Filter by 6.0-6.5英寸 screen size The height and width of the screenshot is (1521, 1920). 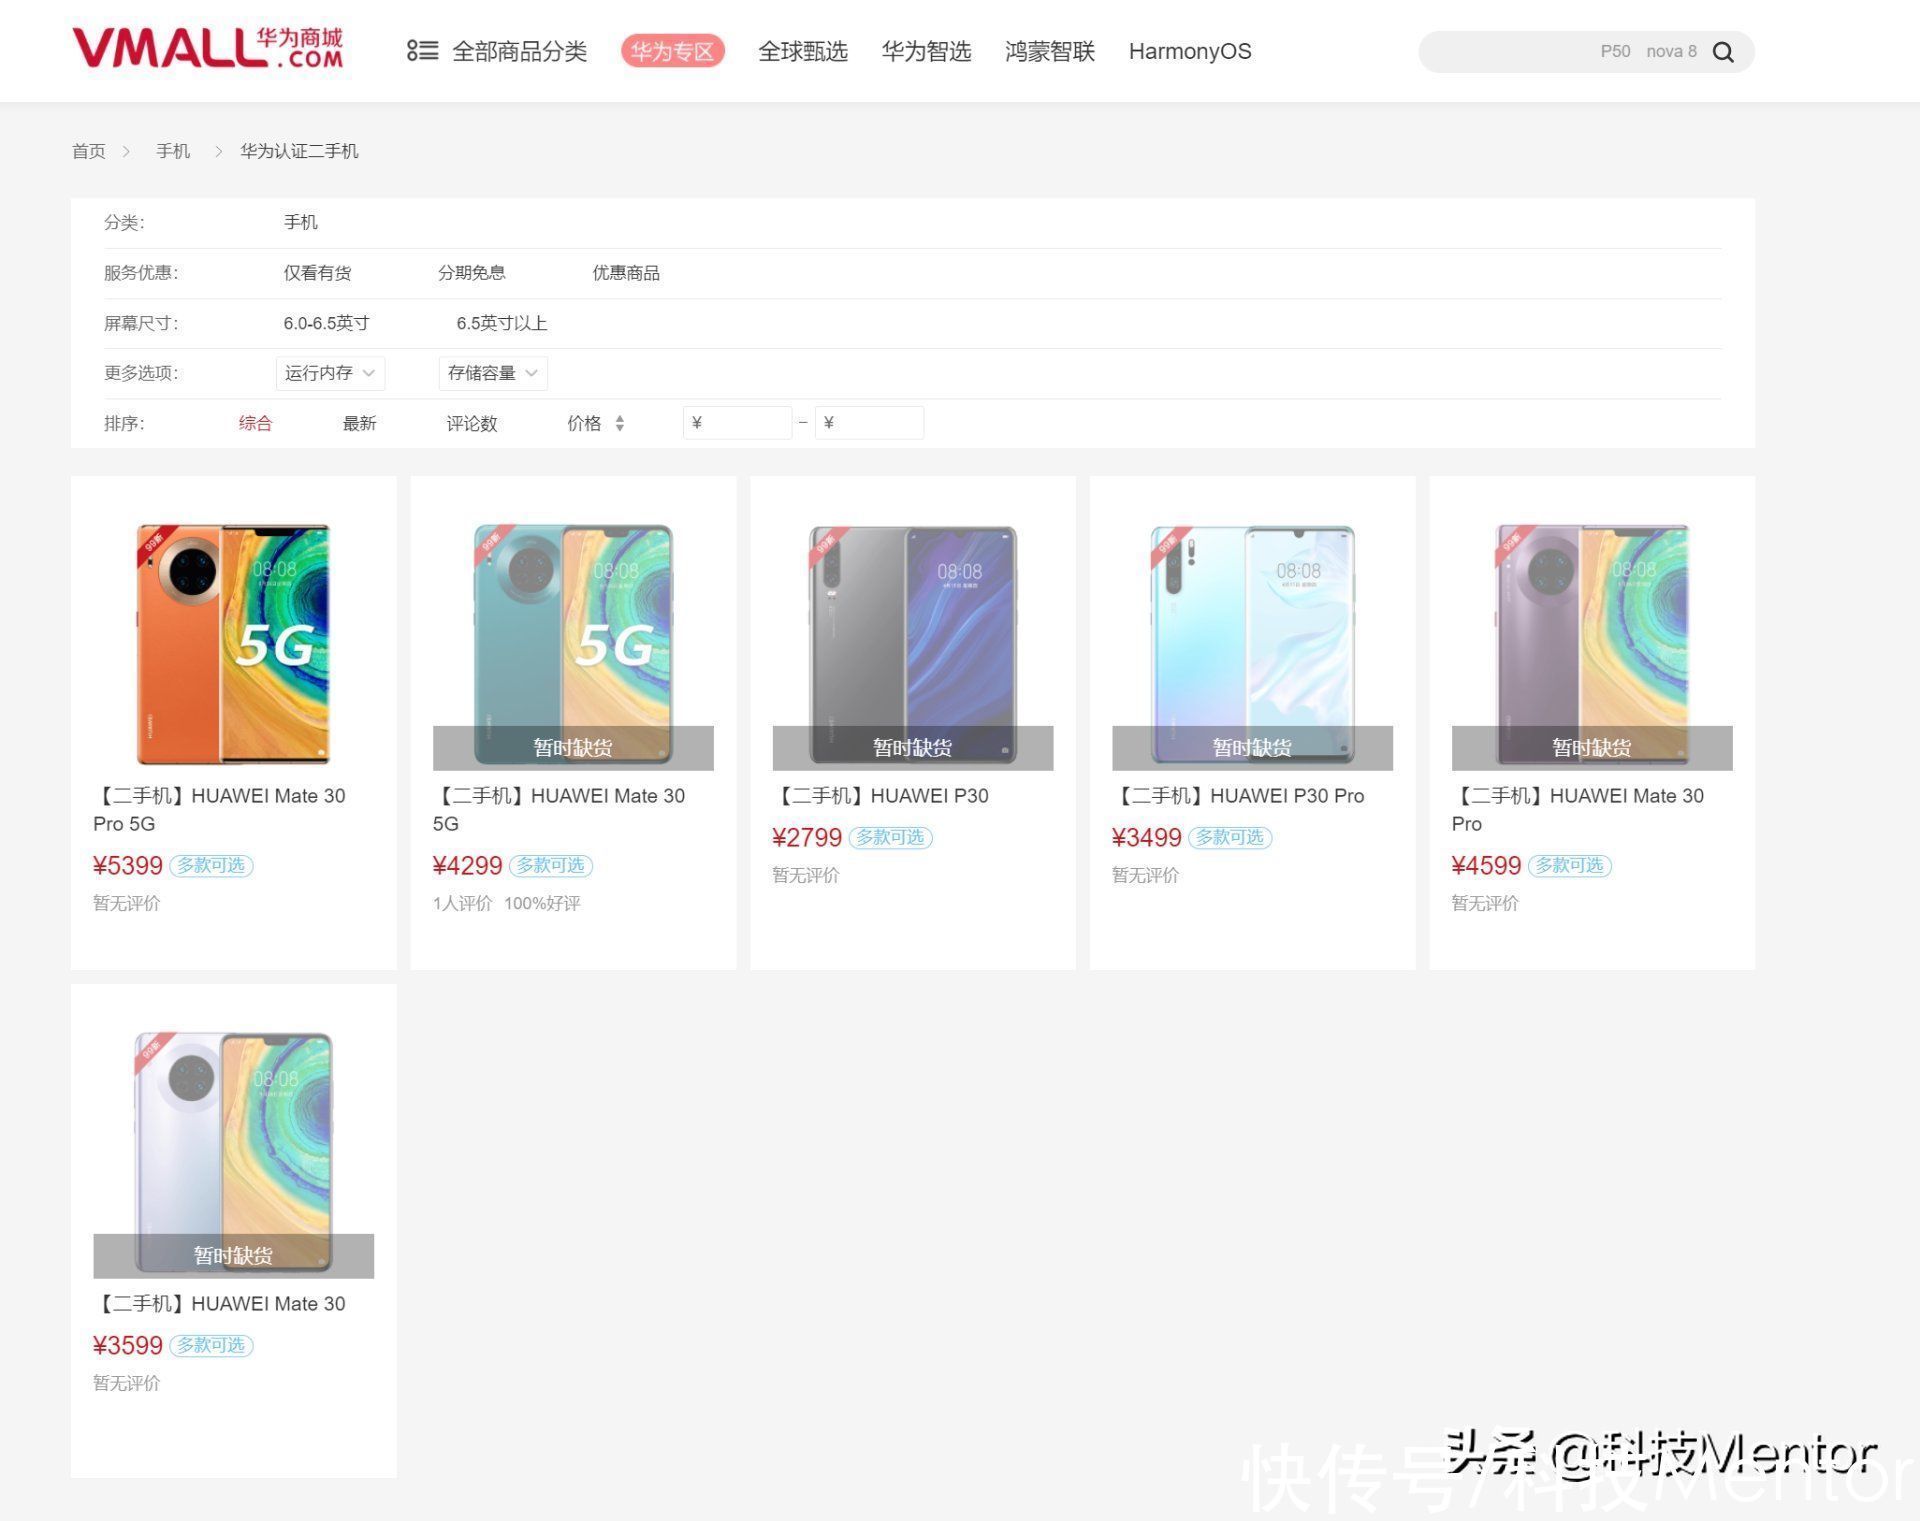327,323
